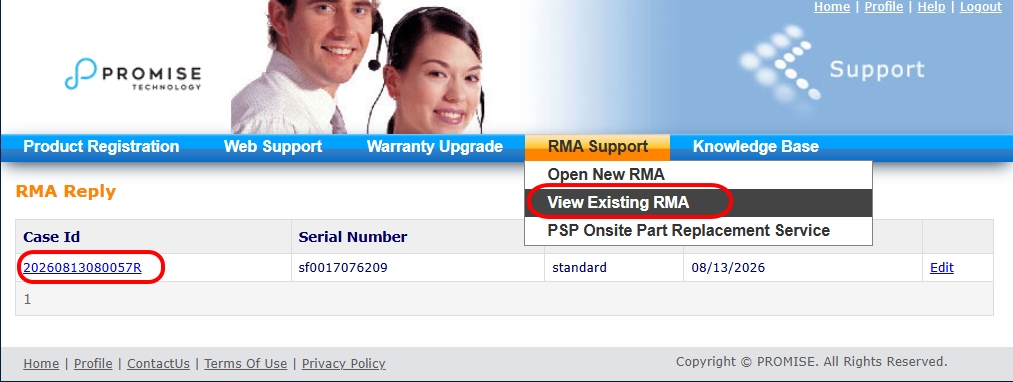Viewport: 1013px width, 382px height.
Task: Choose View Existing RMA menu entry
Action: pyautogui.click(x=698, y=202)
